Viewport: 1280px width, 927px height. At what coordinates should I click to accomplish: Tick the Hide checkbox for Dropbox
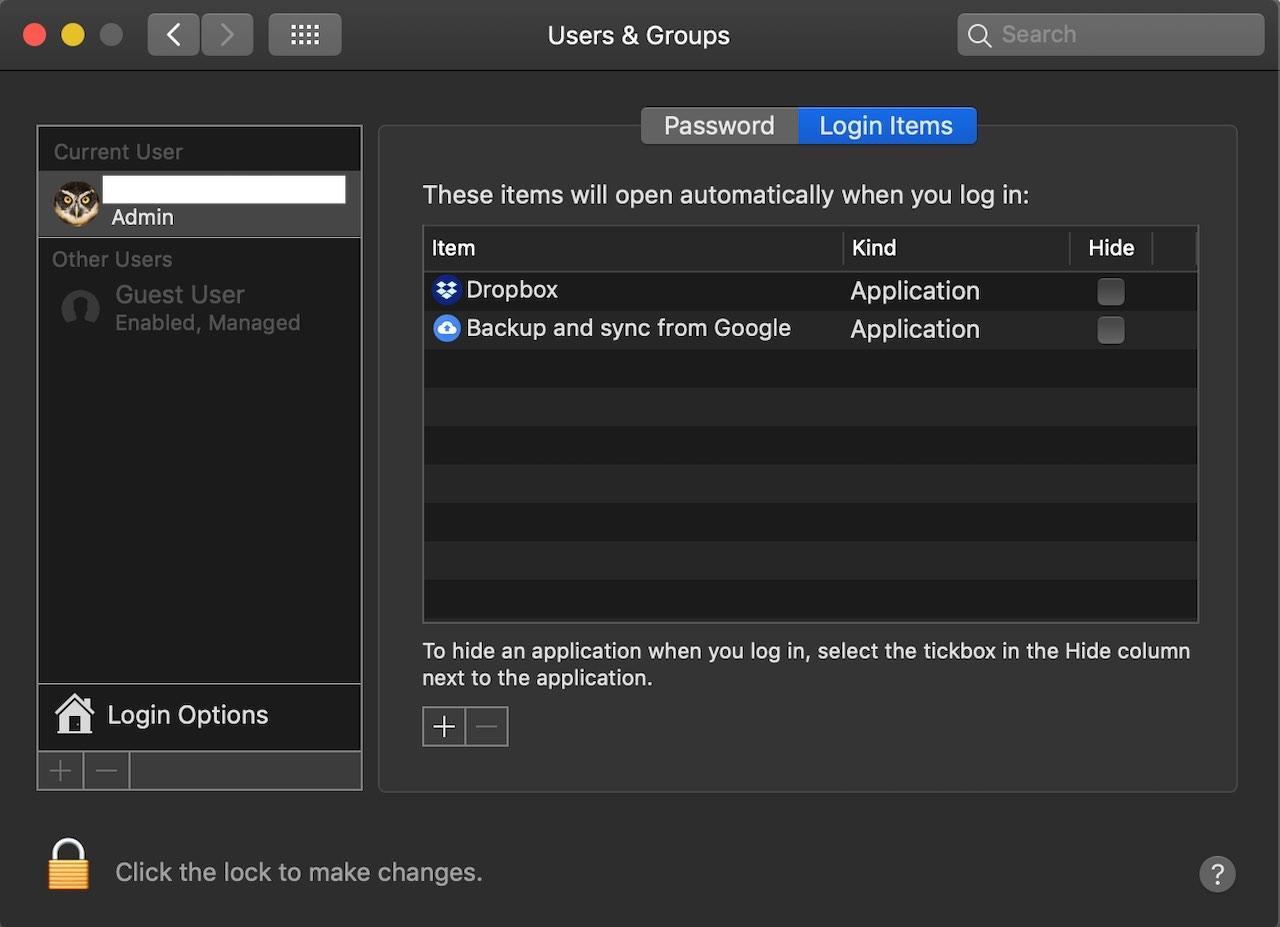pos(1110,291)
